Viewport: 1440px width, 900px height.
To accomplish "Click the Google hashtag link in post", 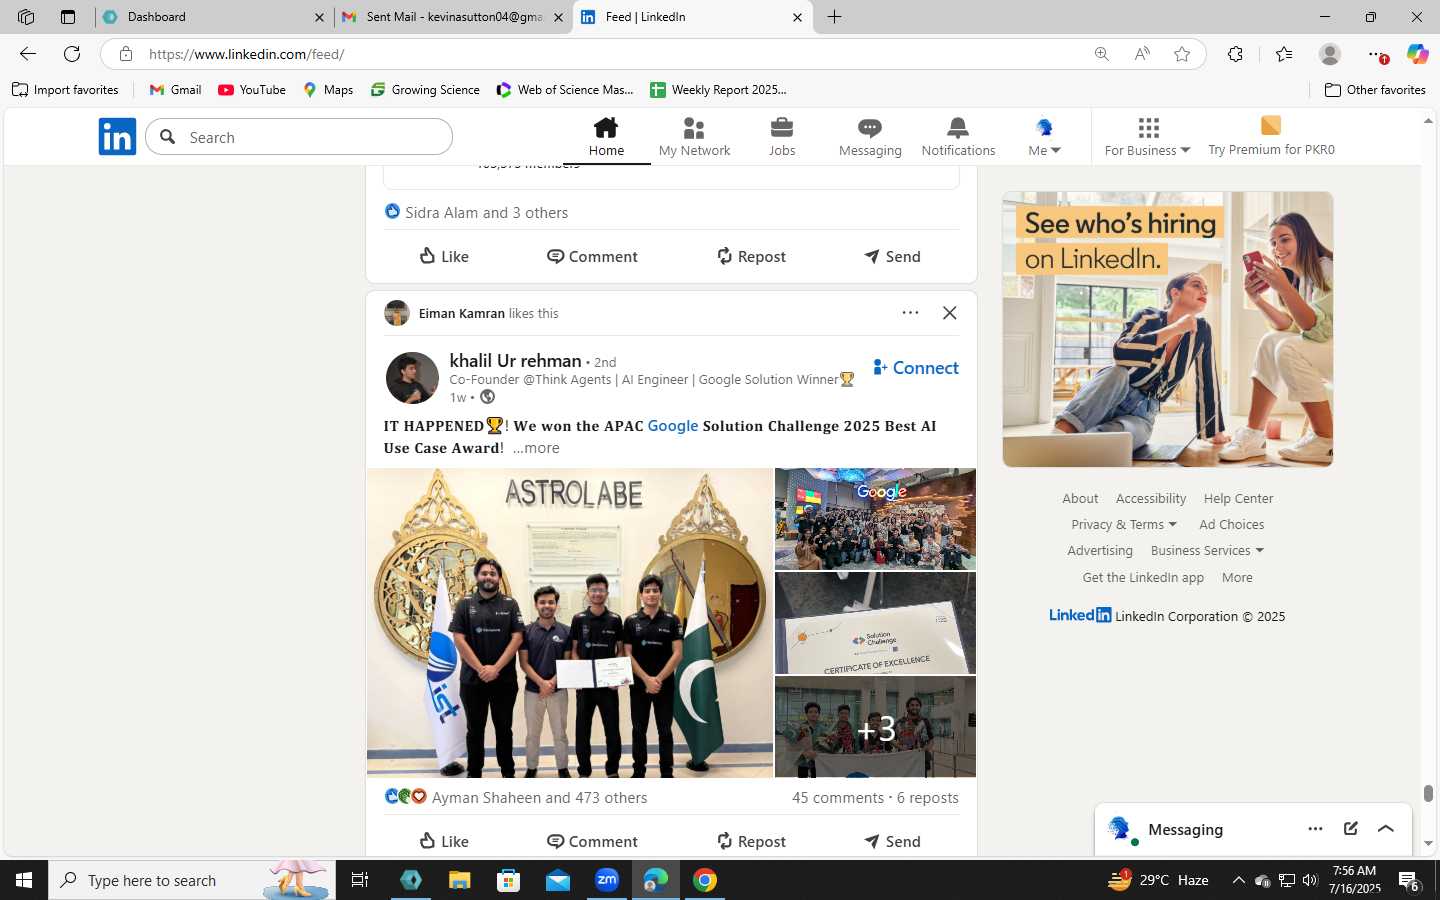I will coord(673,426).
